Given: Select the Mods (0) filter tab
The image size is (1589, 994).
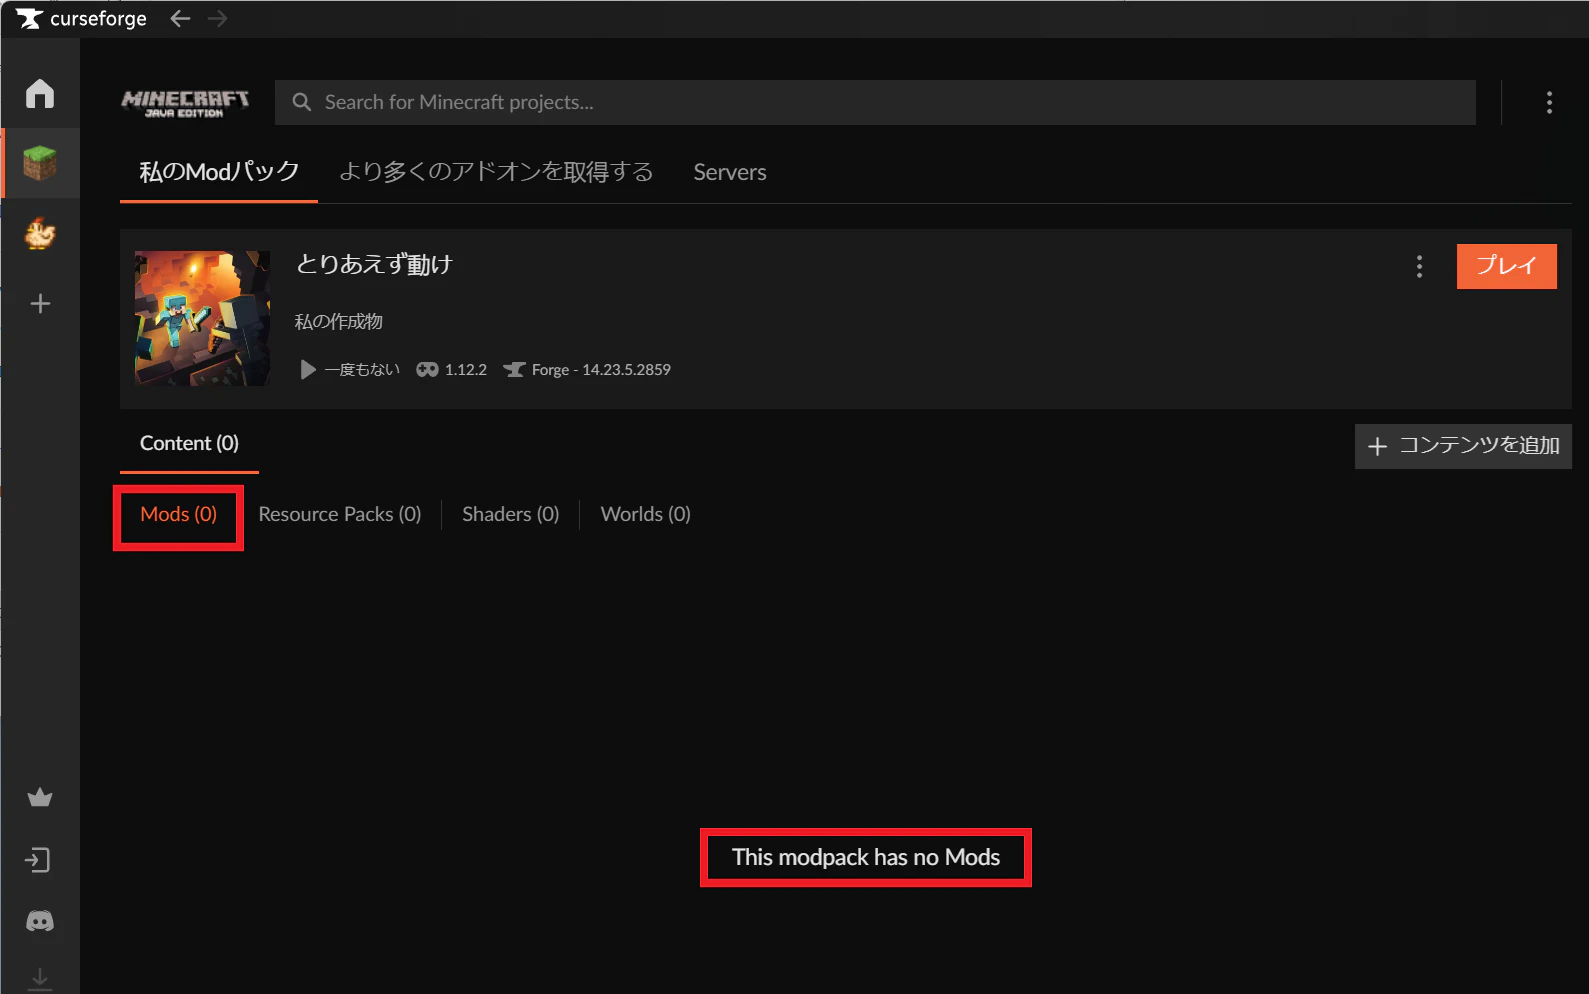Looking at the screenshot, I should click(178, 514).
